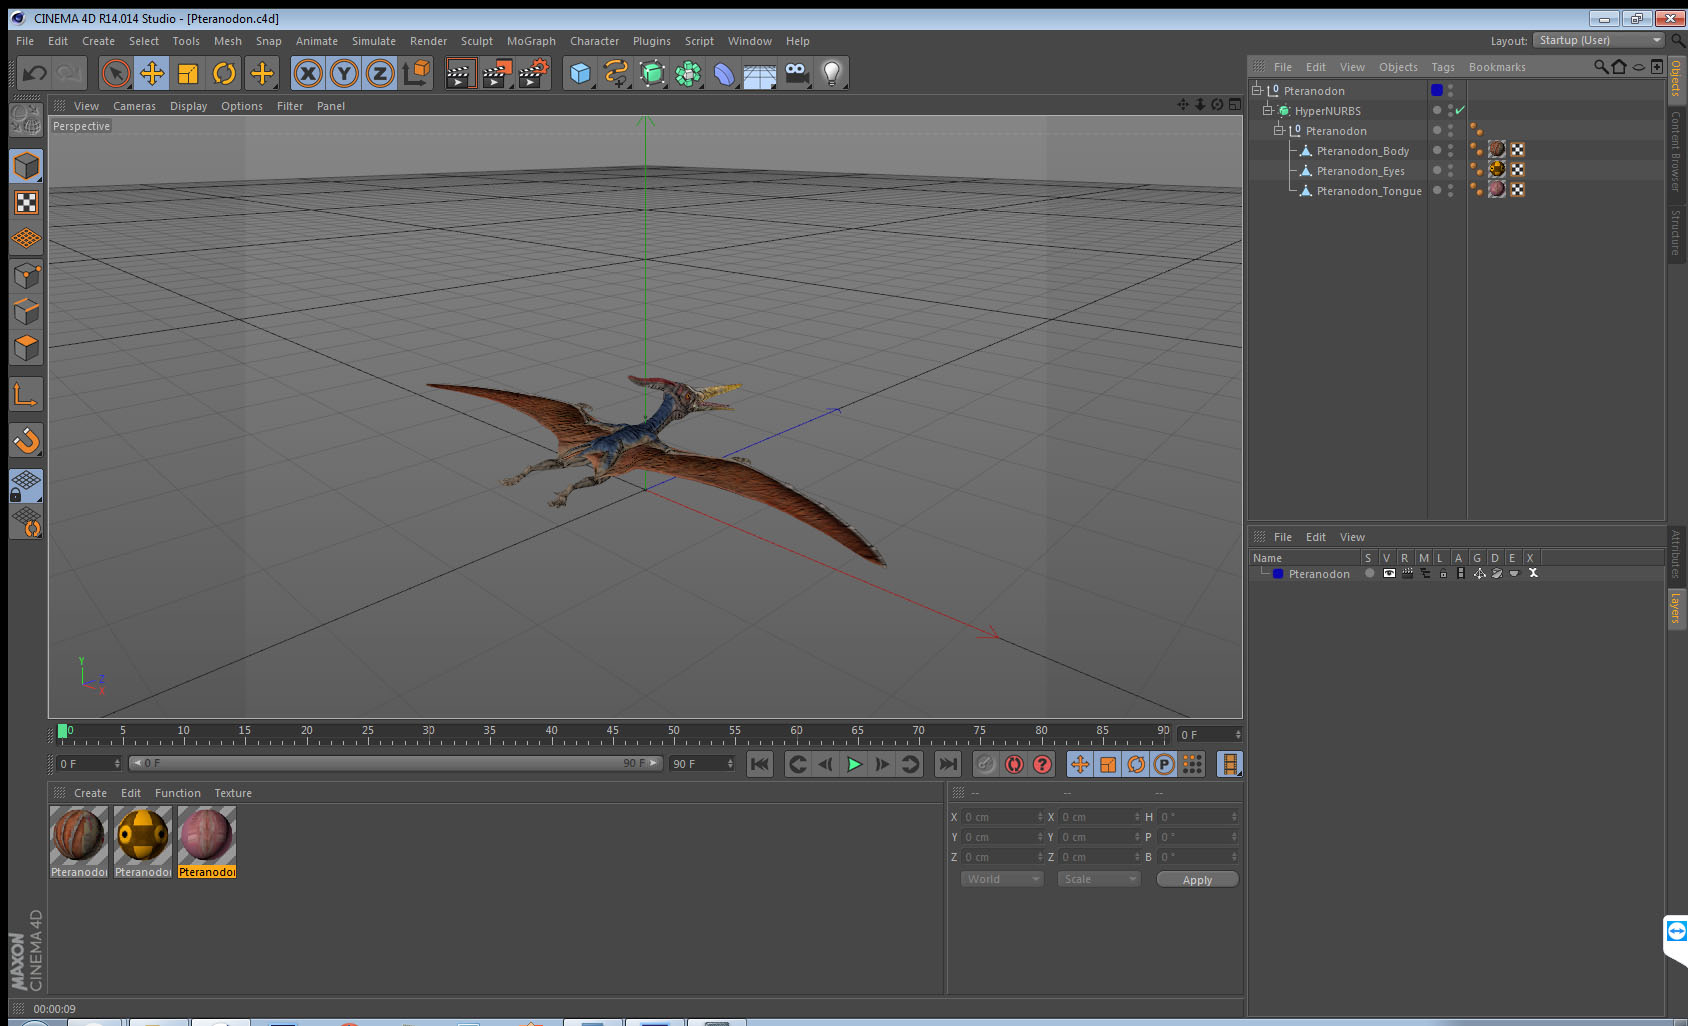
Task: Go to start of animation
Action: click(760, 764)
